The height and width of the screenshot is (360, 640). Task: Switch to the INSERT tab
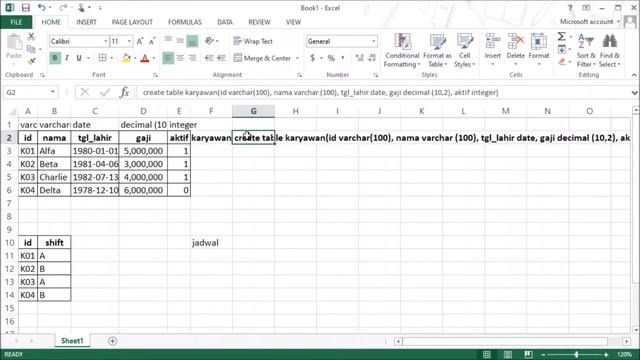(86, 22)
